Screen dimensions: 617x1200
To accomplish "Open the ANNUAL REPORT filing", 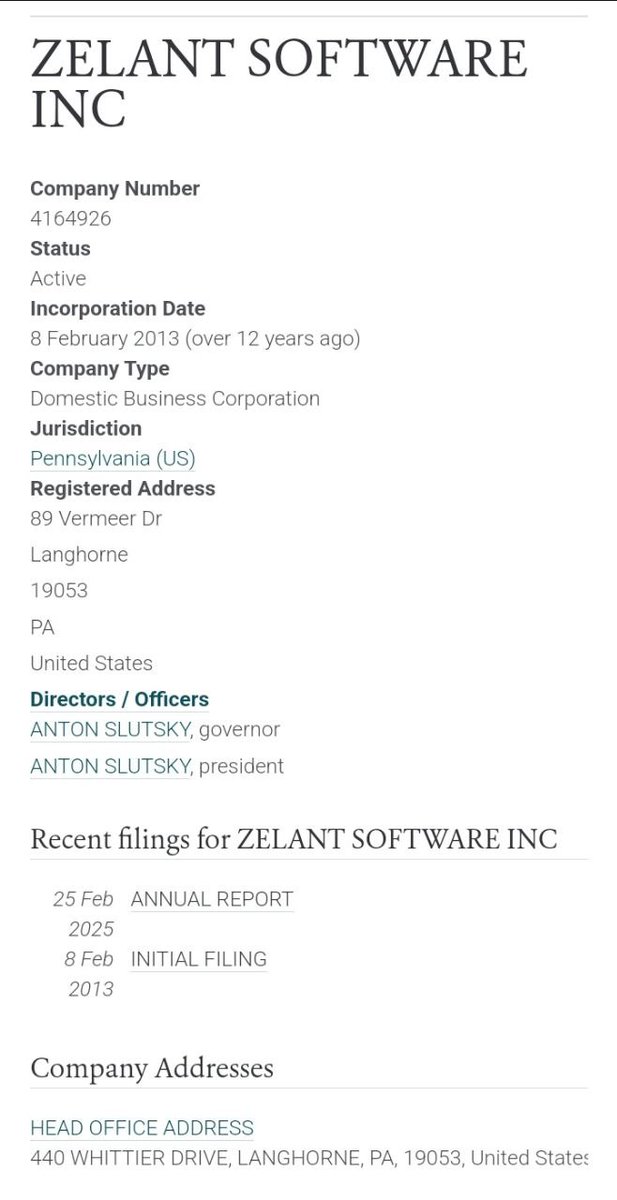I will pos(212,899).
